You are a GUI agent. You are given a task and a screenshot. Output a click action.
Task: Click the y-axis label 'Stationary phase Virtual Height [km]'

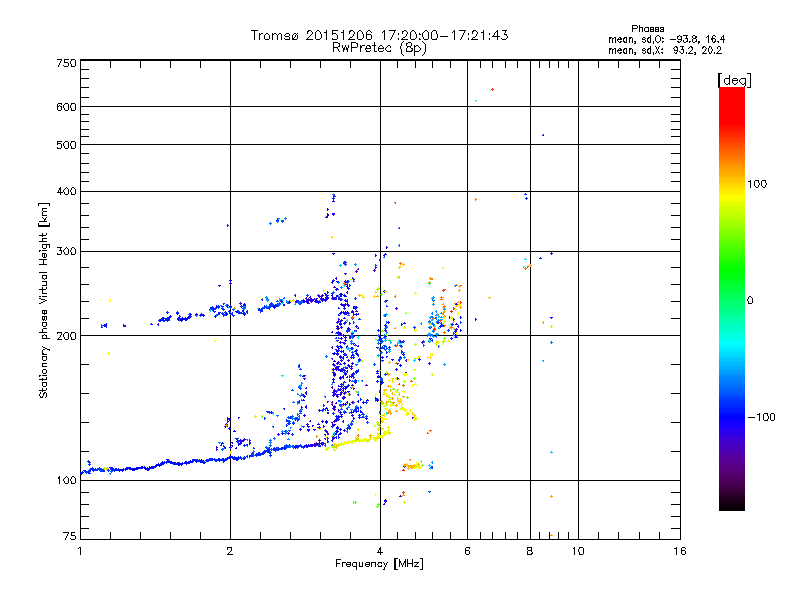pyautogui.click(x=43, y=301)
